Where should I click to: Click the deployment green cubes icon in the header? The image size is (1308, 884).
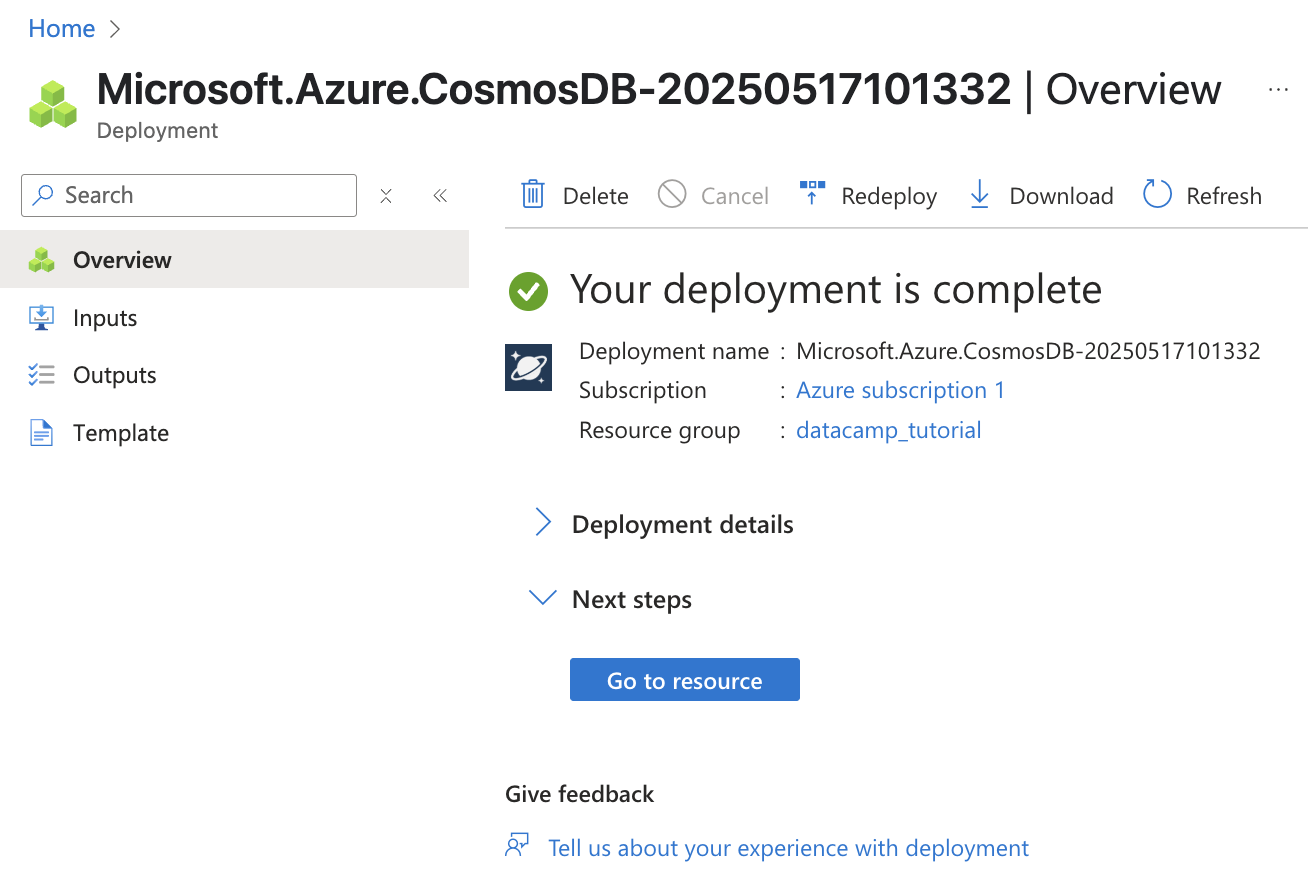point(52,104)
